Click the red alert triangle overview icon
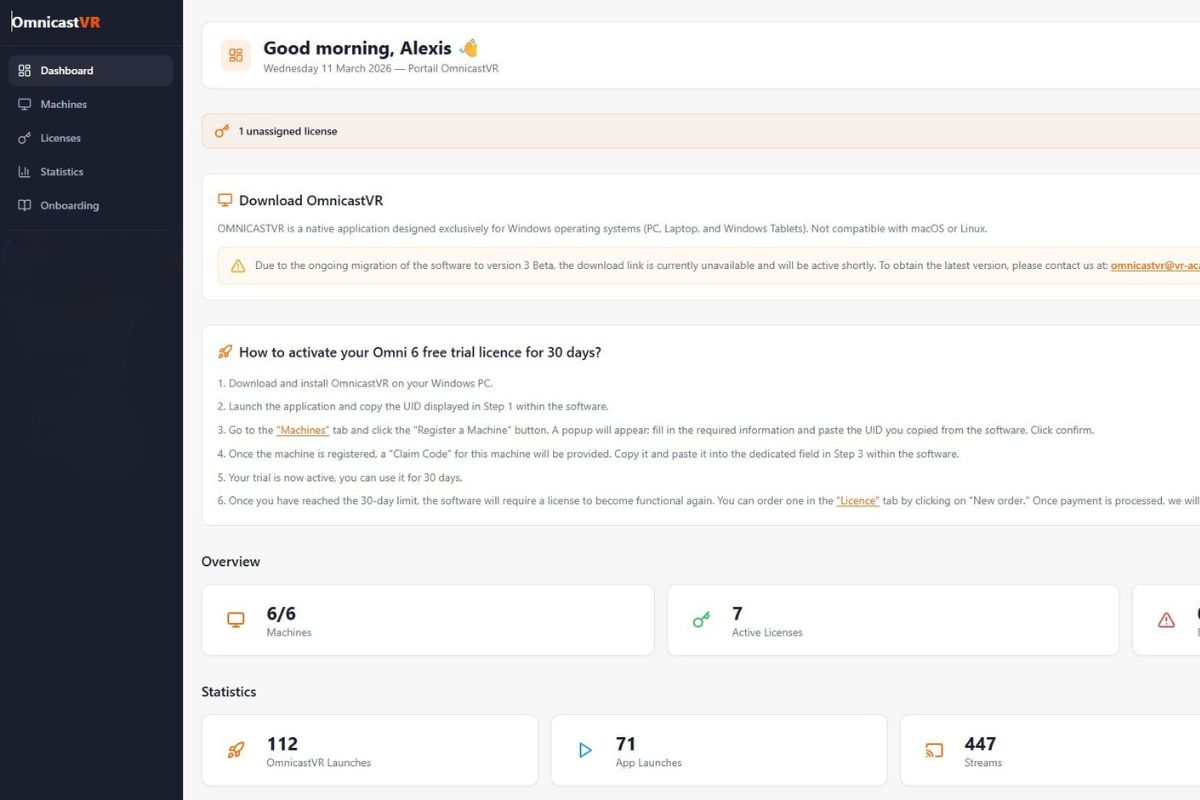Image resolution: width=1200 pixels, height=800 pixels. [1166, 620]
